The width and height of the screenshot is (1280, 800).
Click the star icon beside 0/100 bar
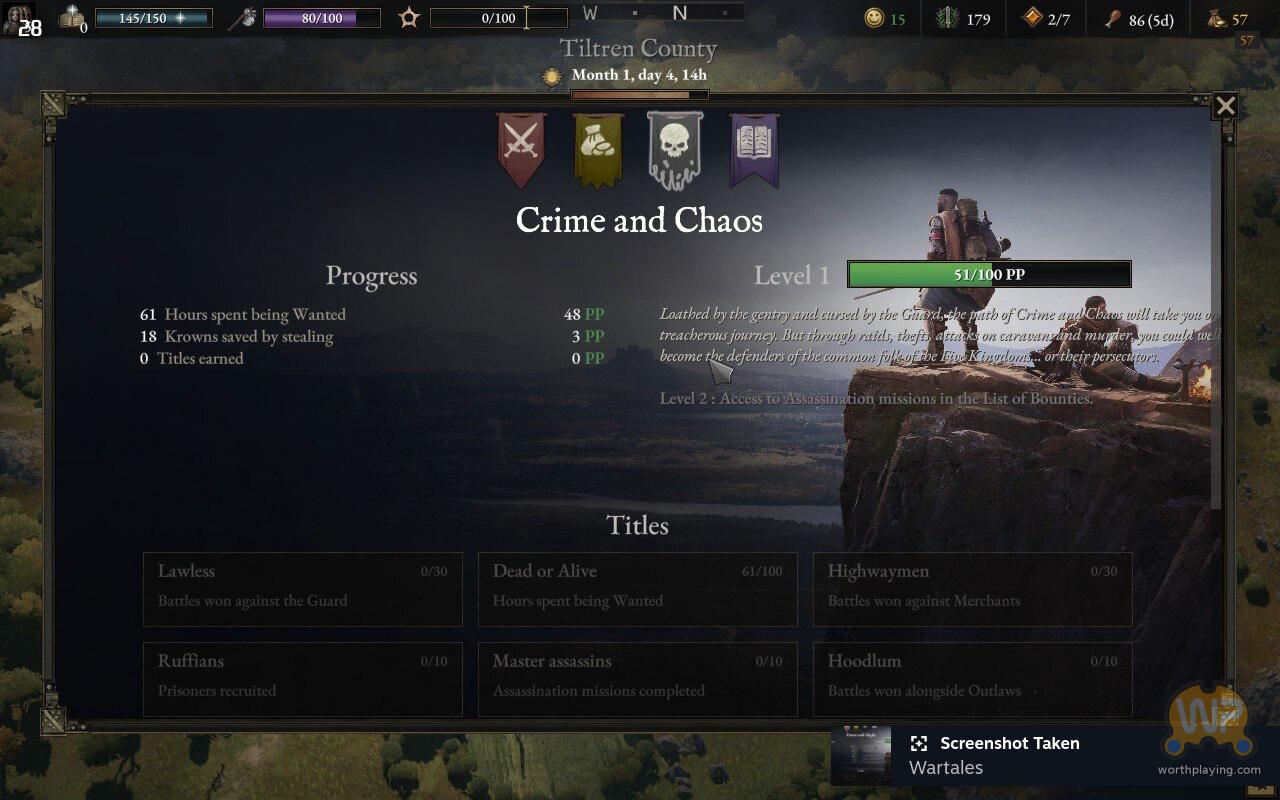coord(409,18)
